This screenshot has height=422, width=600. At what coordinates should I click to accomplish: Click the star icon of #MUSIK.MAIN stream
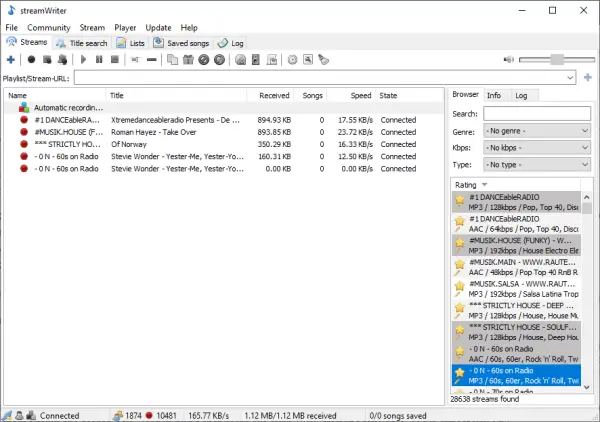point(460,264)
